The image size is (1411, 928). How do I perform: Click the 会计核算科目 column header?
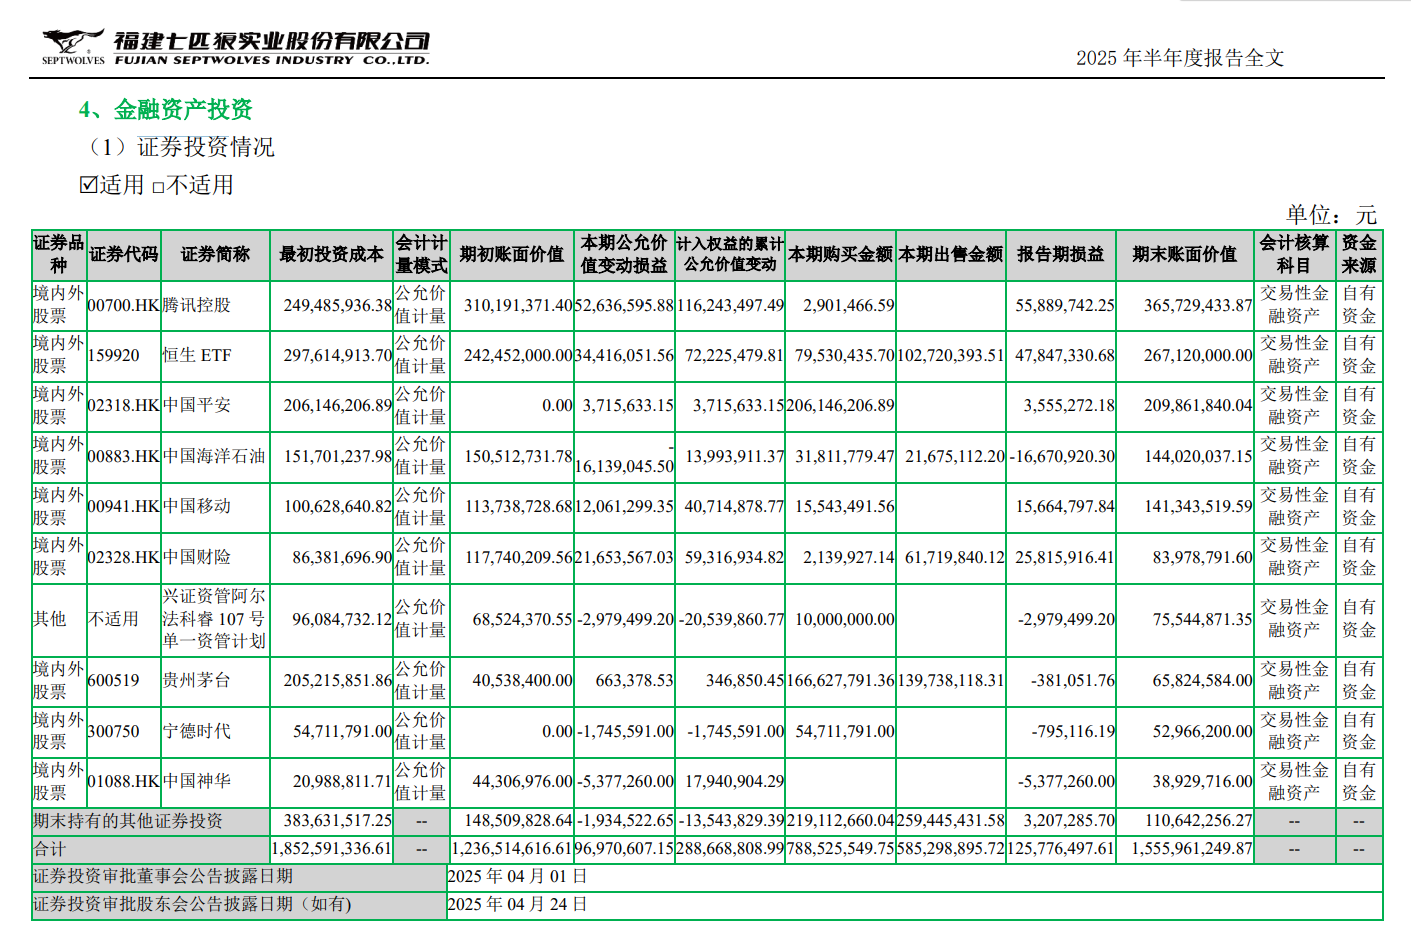click(1294, 254)
